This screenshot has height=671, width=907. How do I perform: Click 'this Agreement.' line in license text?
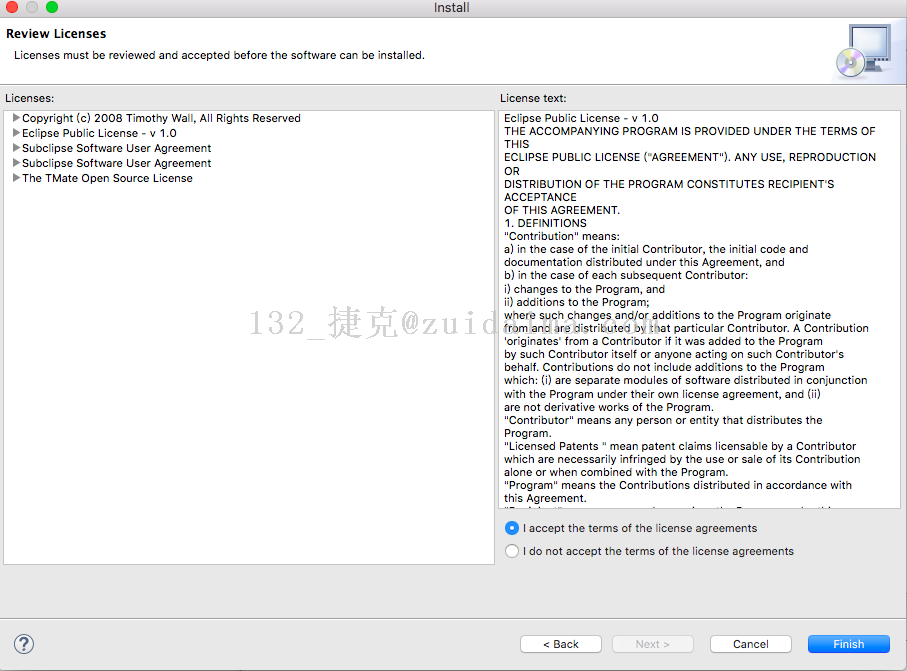pyautogui.click(x=545, y=498)
